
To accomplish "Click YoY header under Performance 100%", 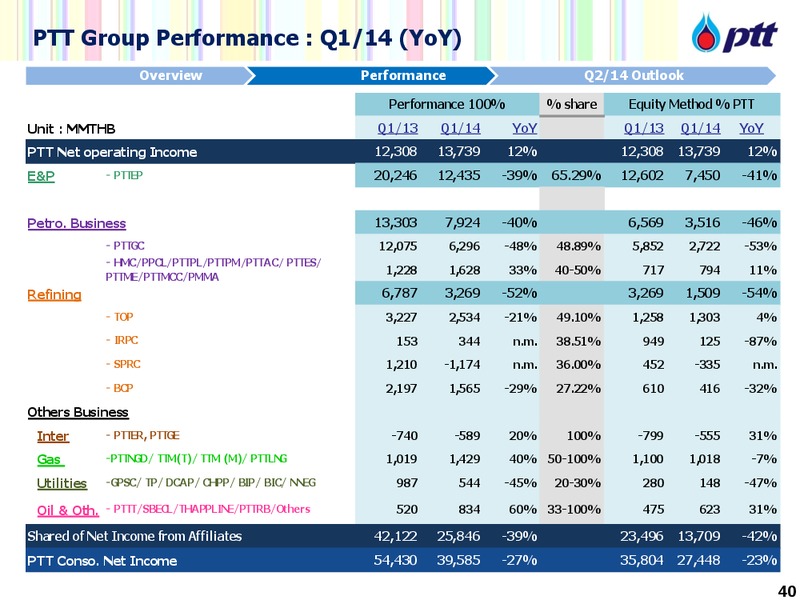I will pyautogui.click(x=524, y=128).
